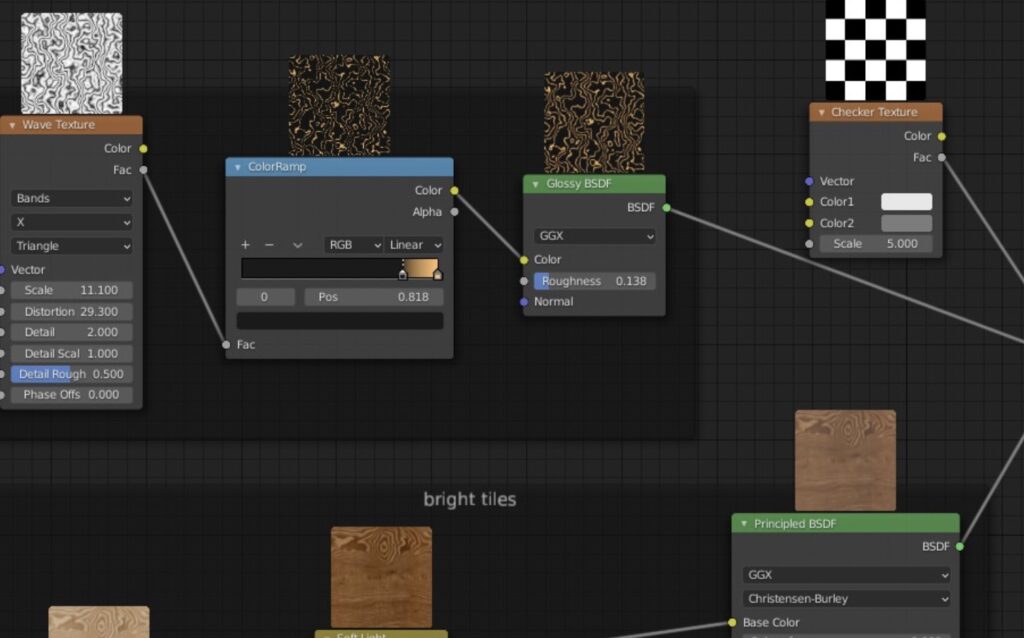
Task: Click the Detail 2.000 field
Action: (72, 332)
